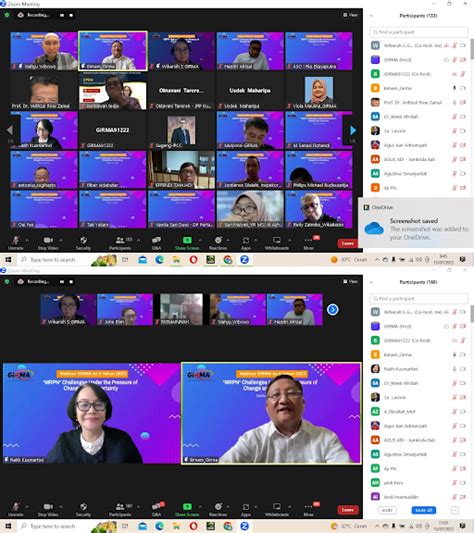Pause the recording in the upper Zoom window
The width and height of the screenshot is (474, 533).
[62, 15]
